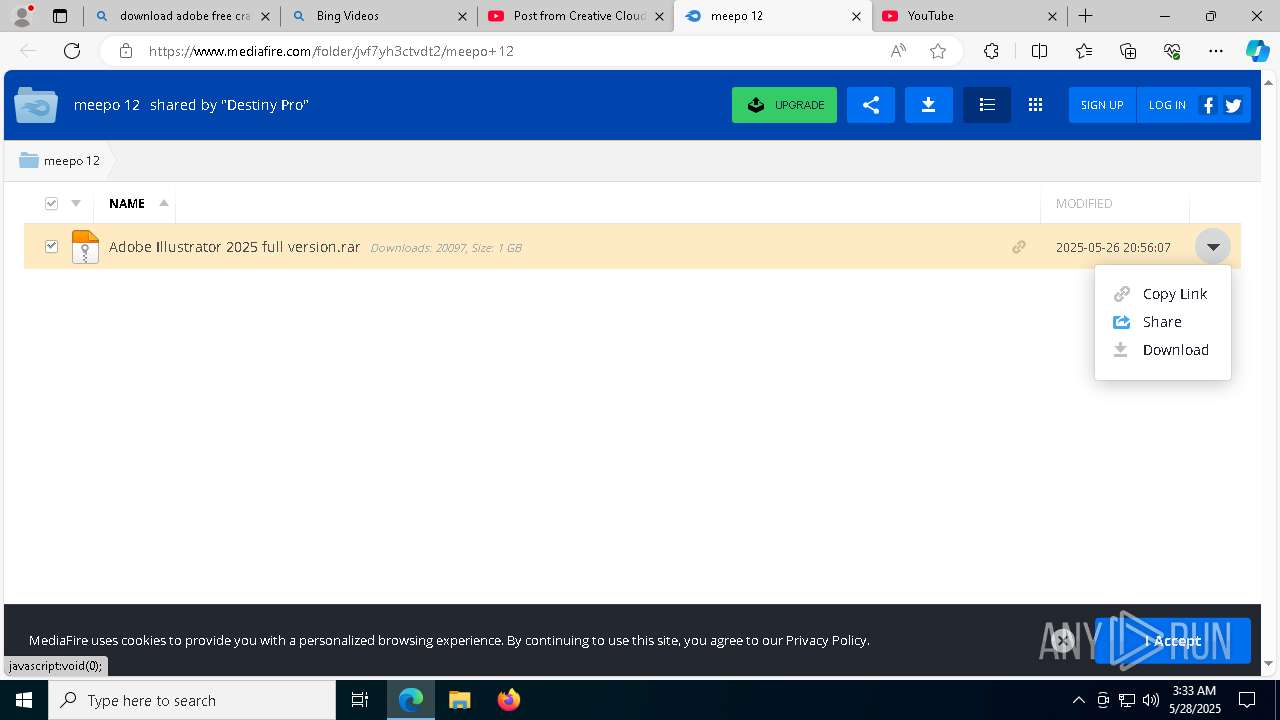Open Settings and more menu
Screen dimensions: 1280x720
1216,51
